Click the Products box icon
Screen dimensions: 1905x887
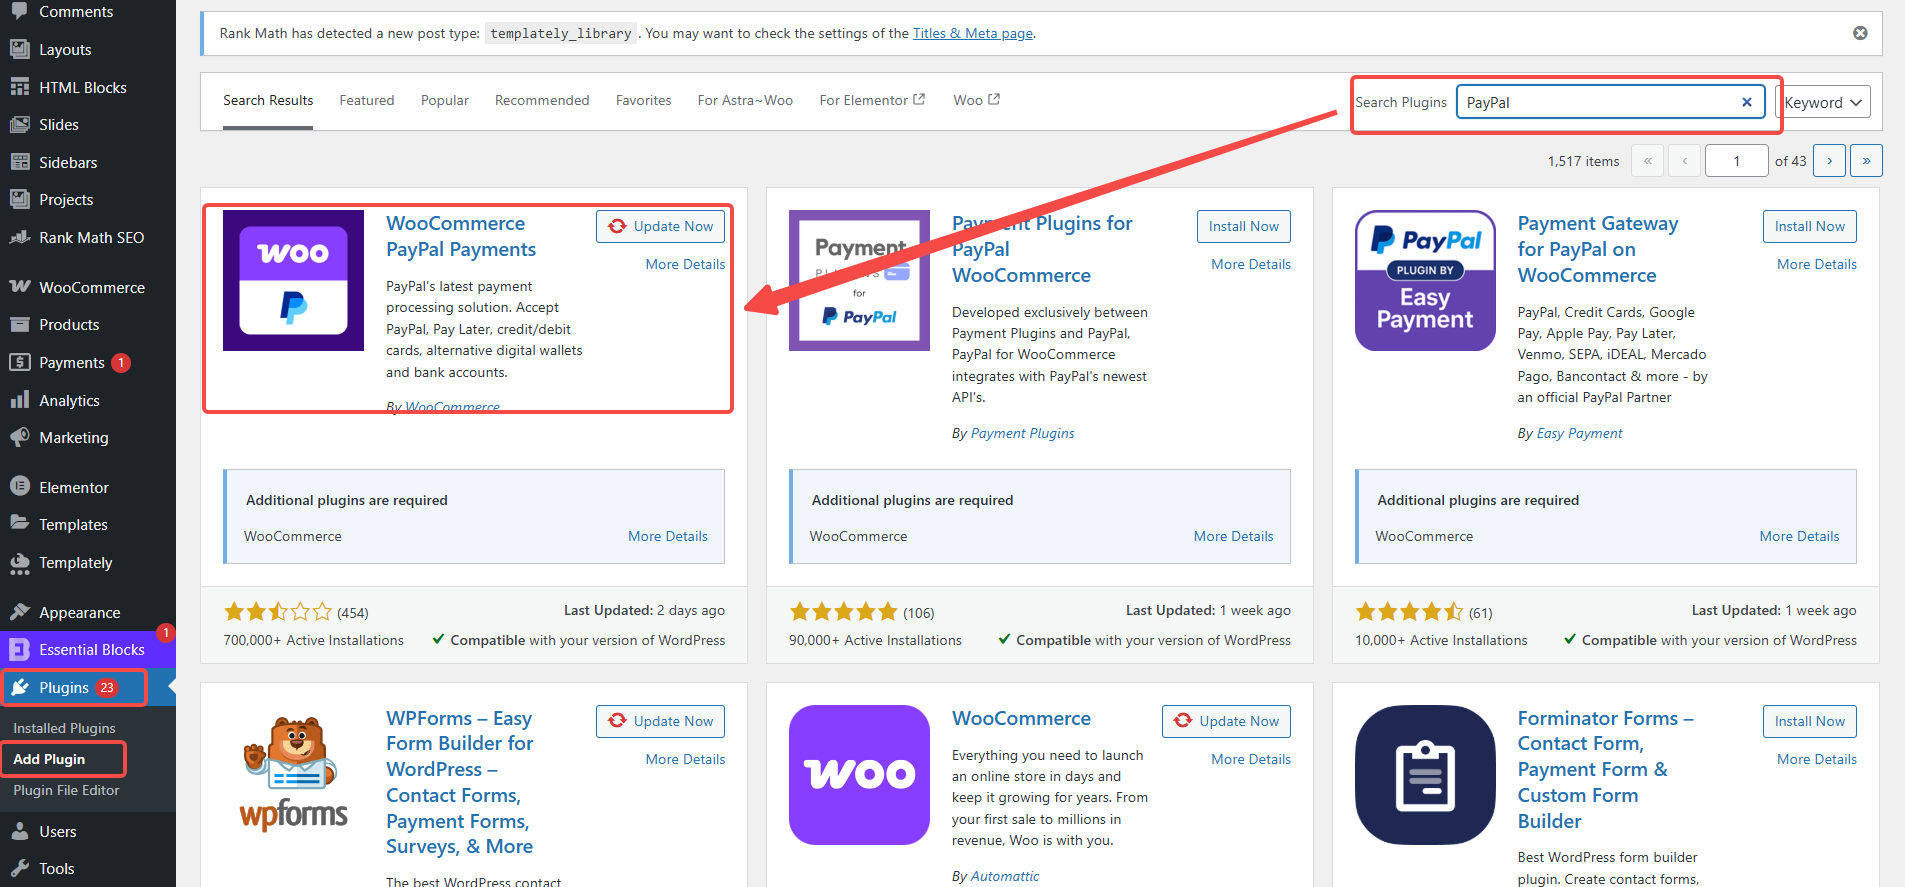point(20,324)
